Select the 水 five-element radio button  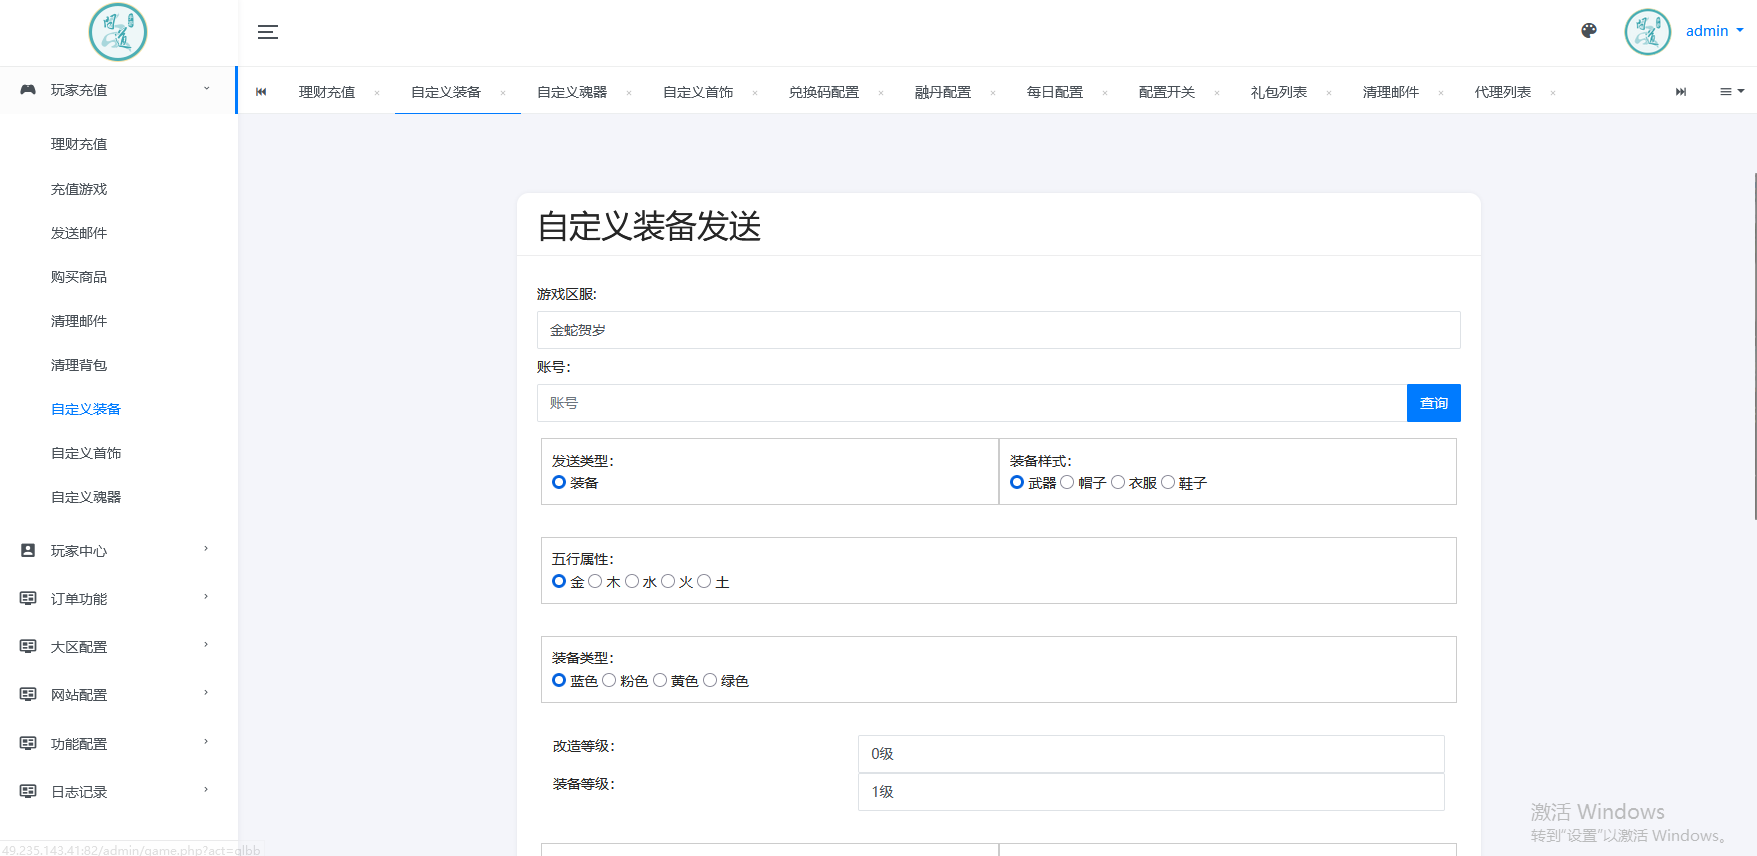632,581
